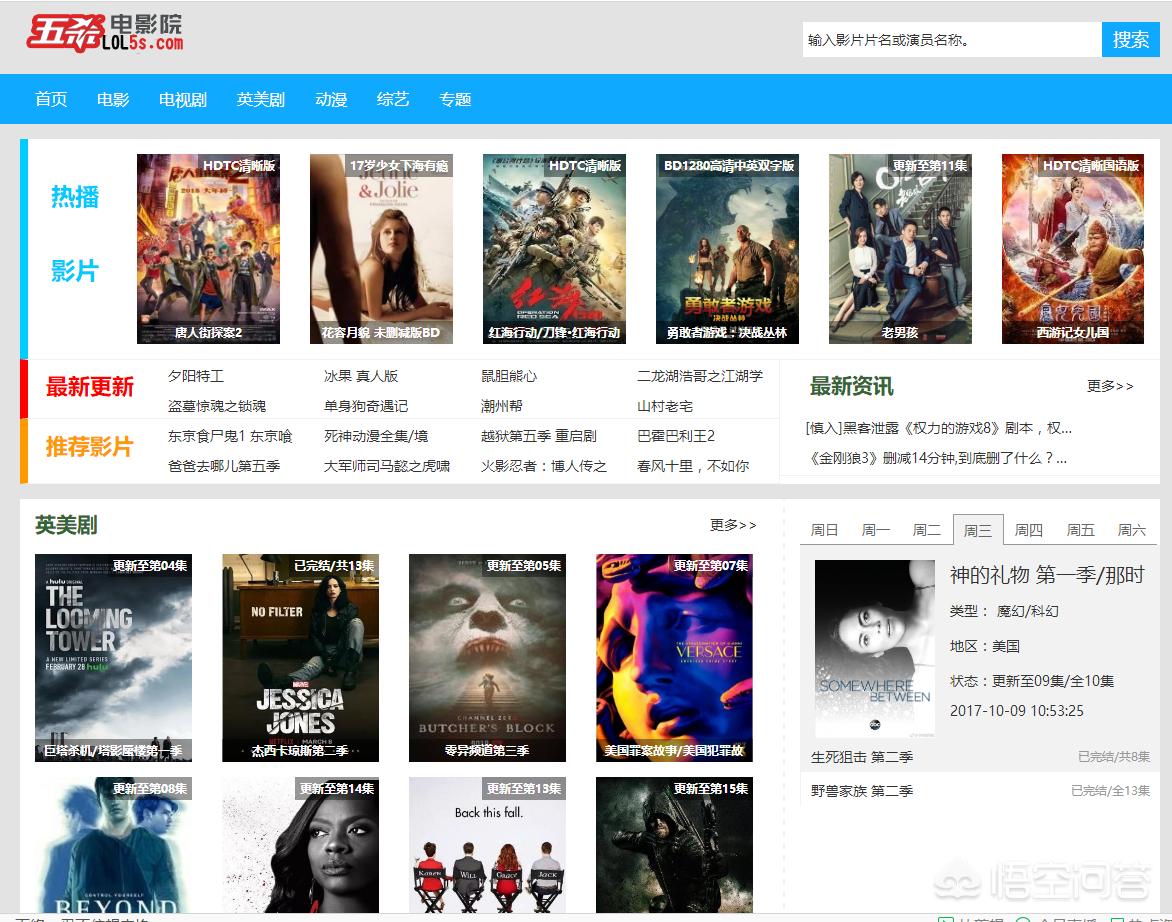Open the 东京食尸鬼1 recommended link
1172x922 pixels.
230,436
